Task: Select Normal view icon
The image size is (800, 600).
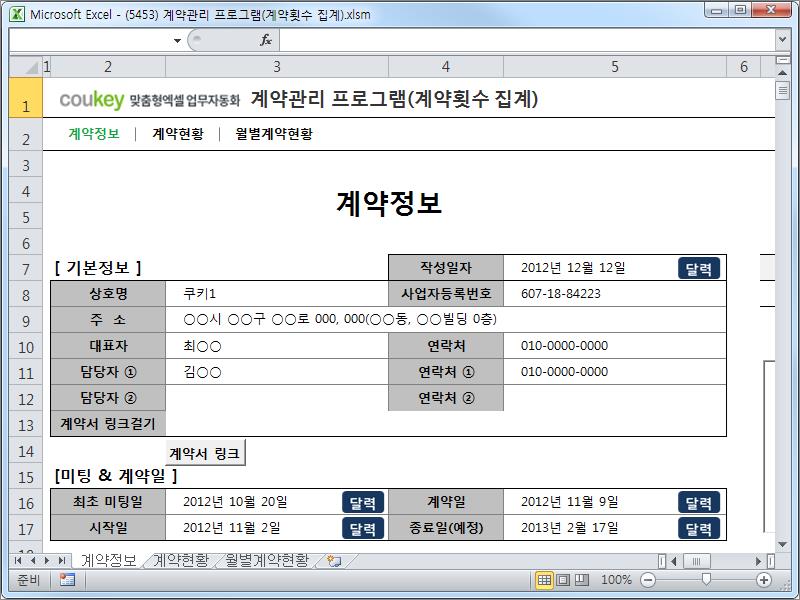Action: pyautogui.click(x=544, y=580)
